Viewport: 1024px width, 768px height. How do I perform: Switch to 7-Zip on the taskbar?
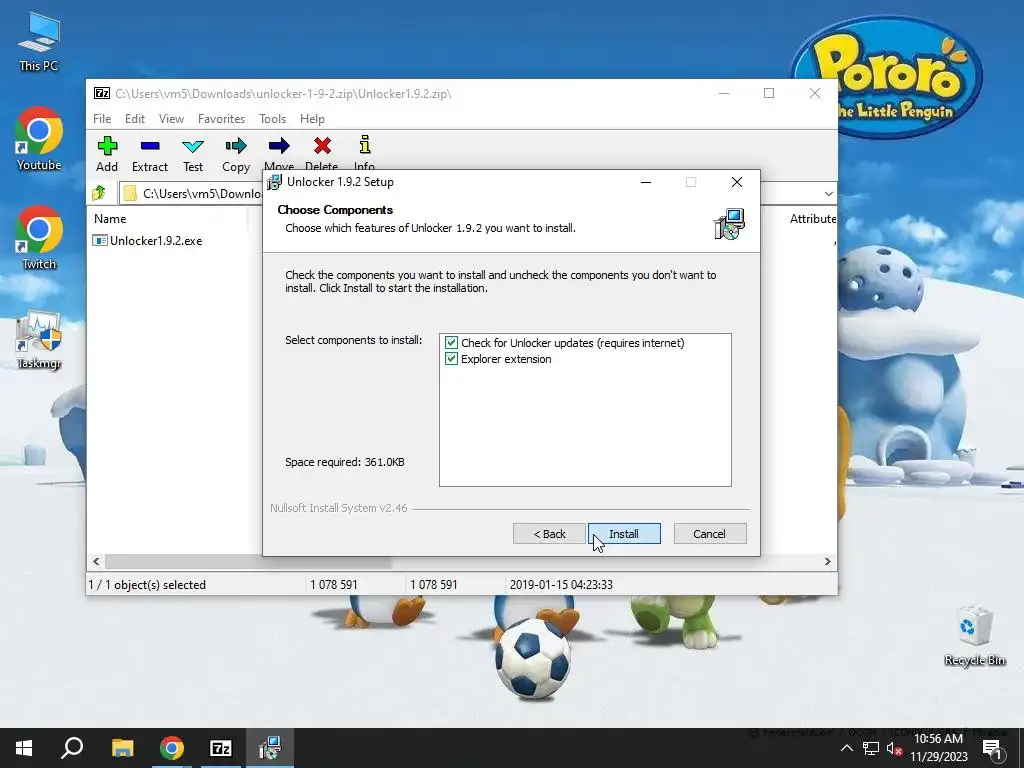pos(221,748)
